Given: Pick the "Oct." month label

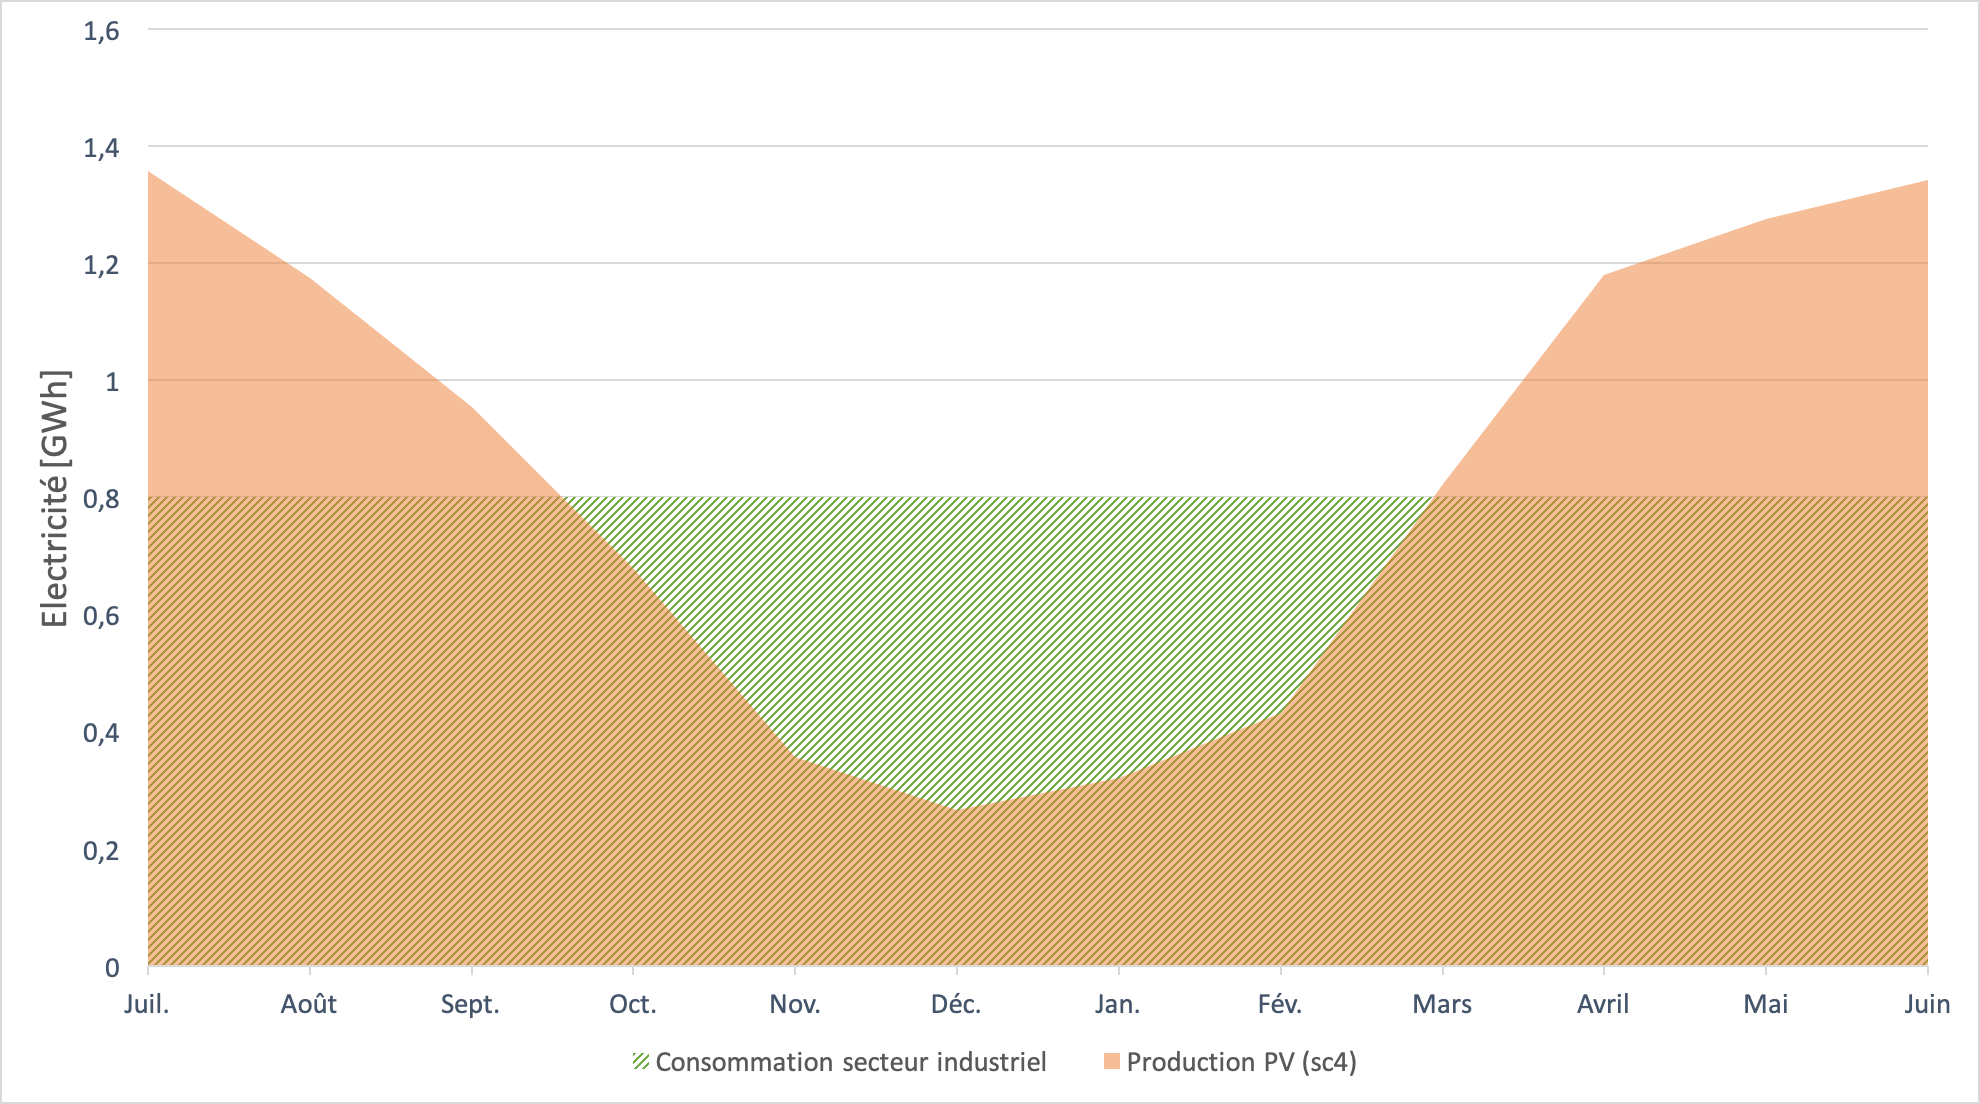Looking at the screenshot, I should click(x=633, y=1004).
